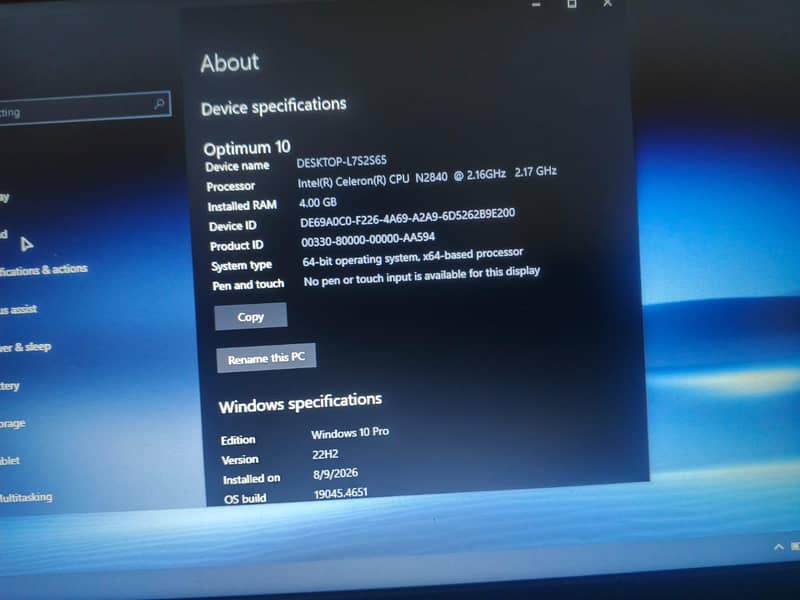The image size is (800, 600).
Task: Select the OS build 19045.4651 value
Action: (x=340, y=493)
